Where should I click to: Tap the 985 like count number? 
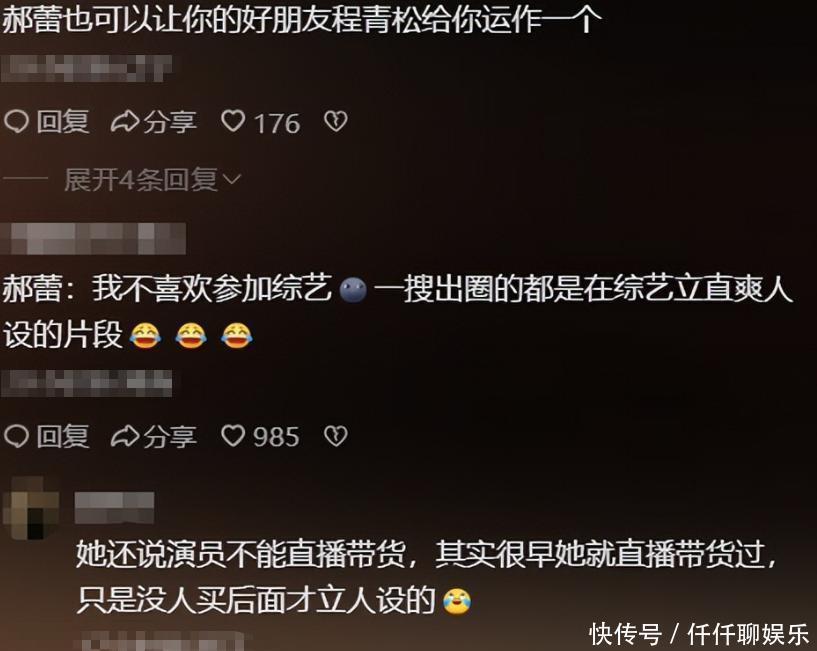[x=276, y=437]
